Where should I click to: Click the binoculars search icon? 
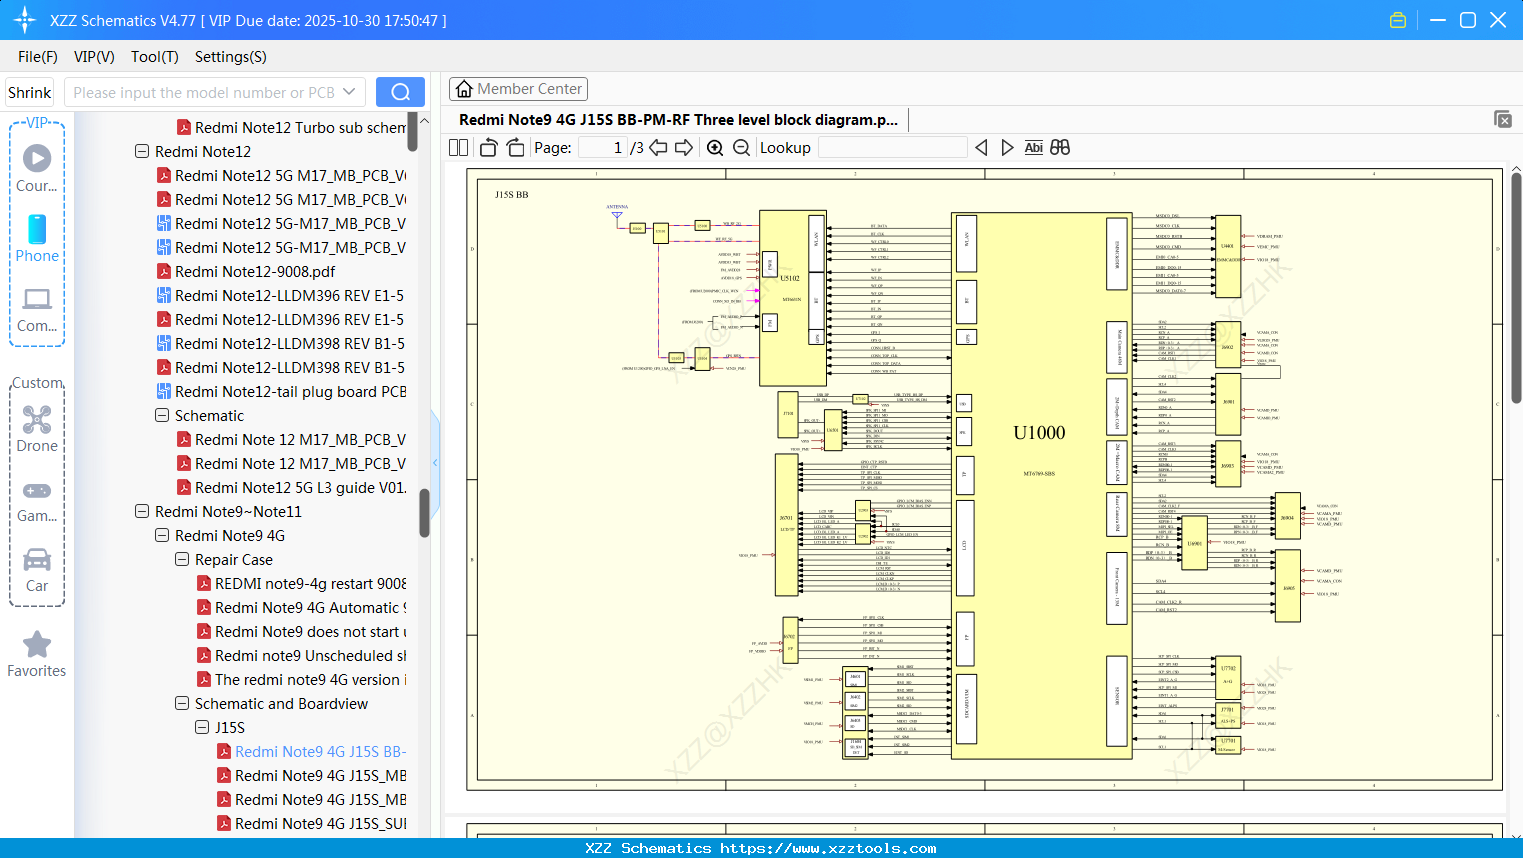point(1060,147)
